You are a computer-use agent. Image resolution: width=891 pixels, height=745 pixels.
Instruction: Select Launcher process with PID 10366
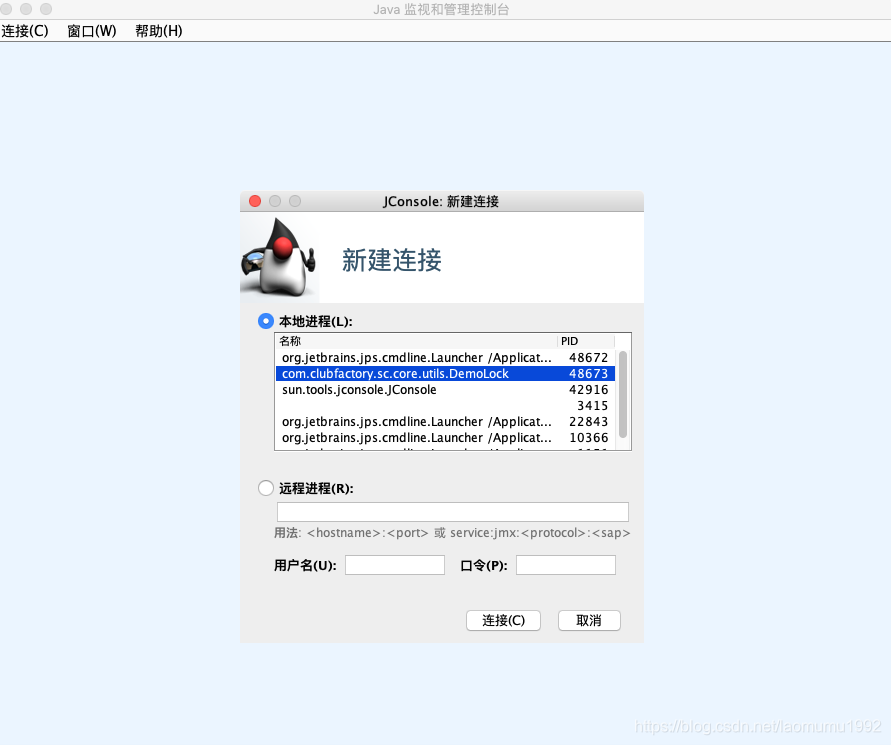pyautogui.click(x=445, y=438)
